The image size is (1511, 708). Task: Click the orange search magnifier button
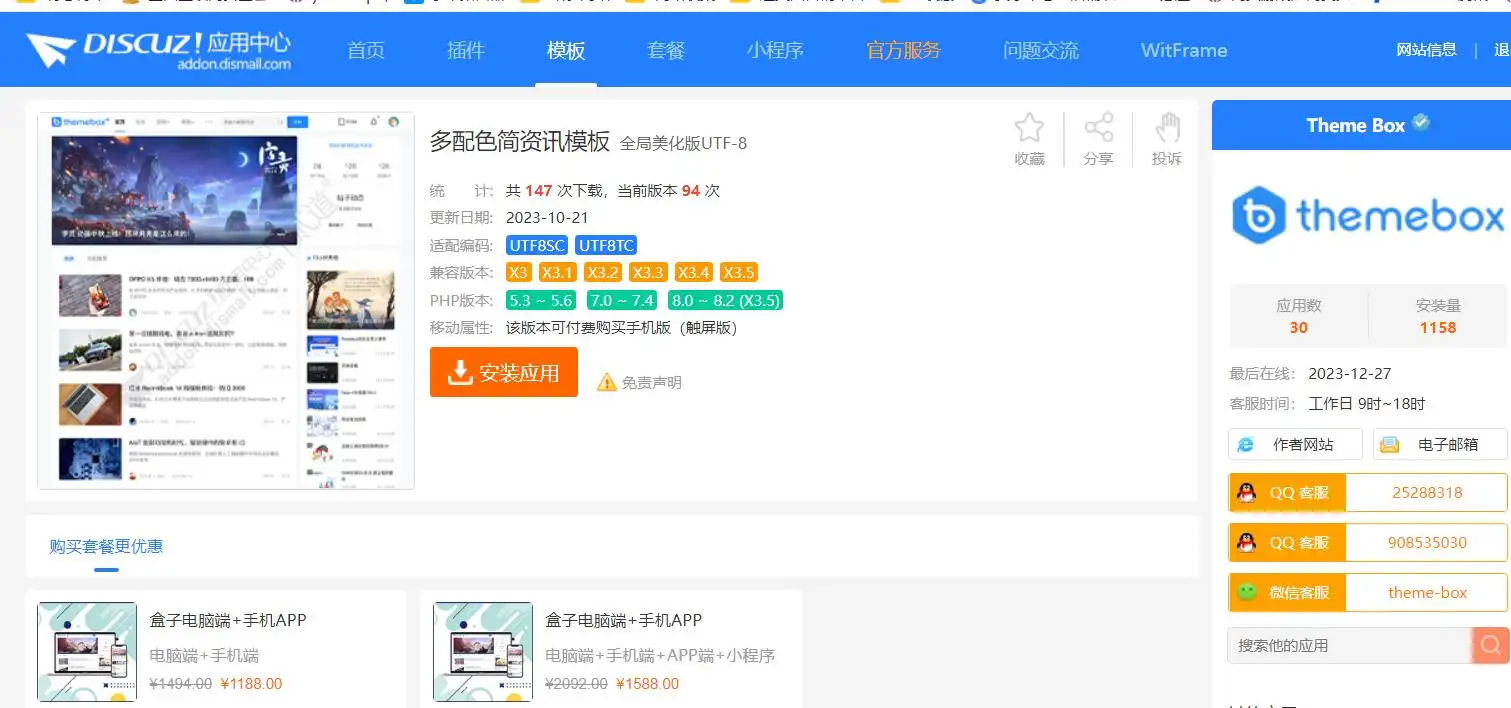(x=1489, y=646)
